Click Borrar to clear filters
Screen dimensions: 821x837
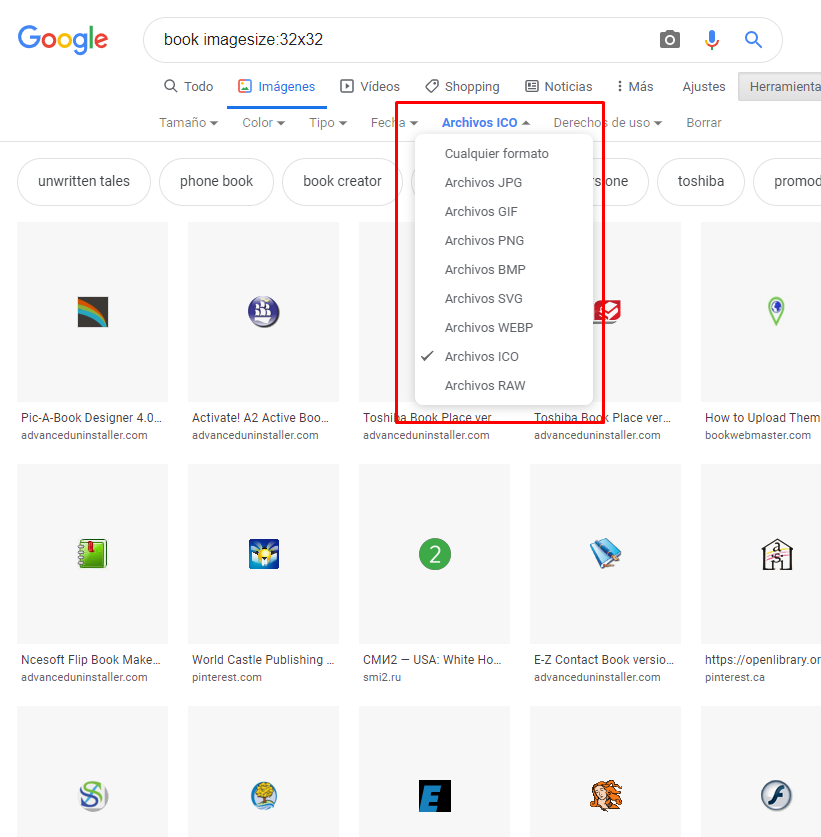coord(704,123)
